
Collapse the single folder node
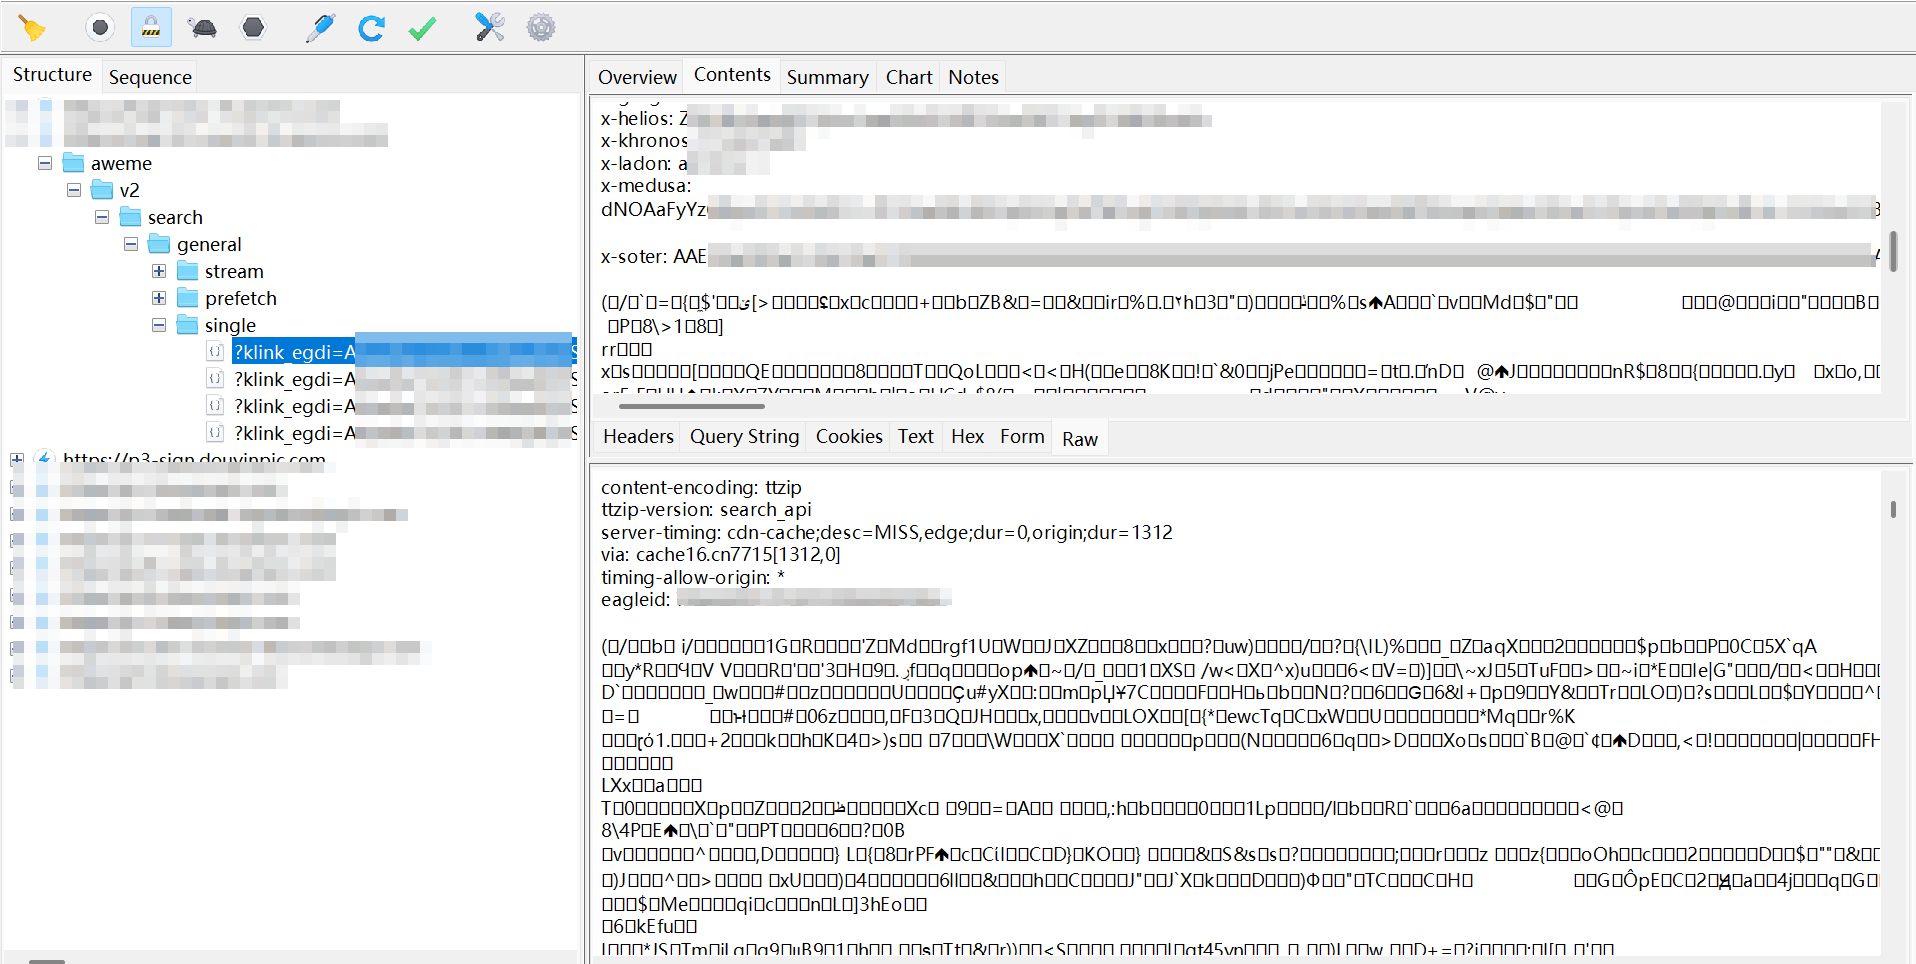[159, 325]
